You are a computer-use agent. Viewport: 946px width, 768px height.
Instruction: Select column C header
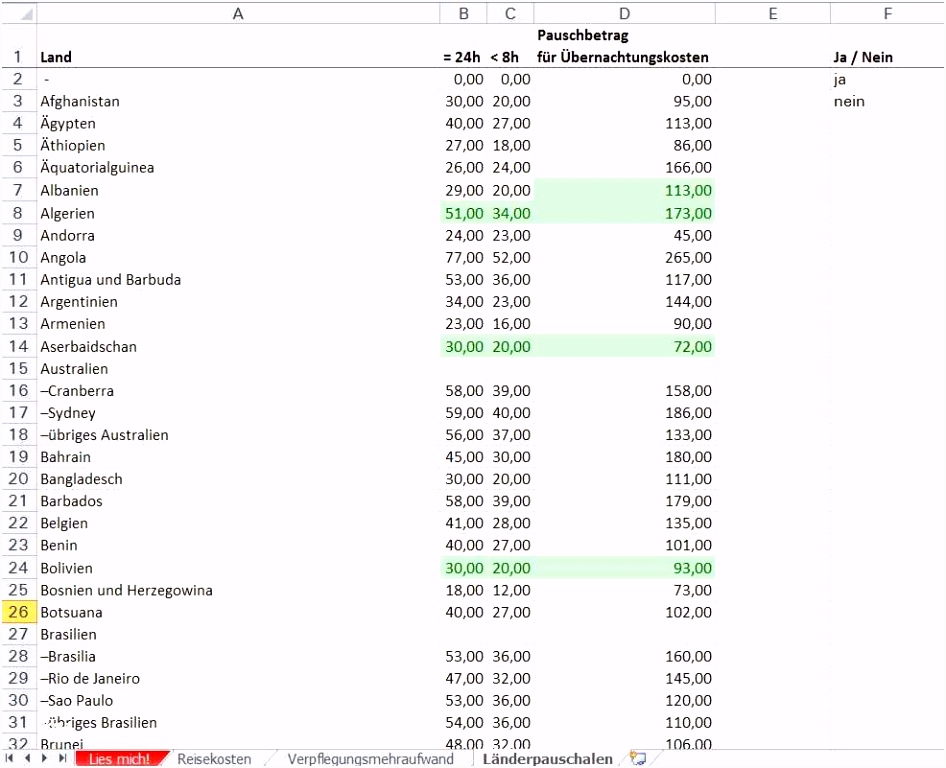click(x=510, y=13)
